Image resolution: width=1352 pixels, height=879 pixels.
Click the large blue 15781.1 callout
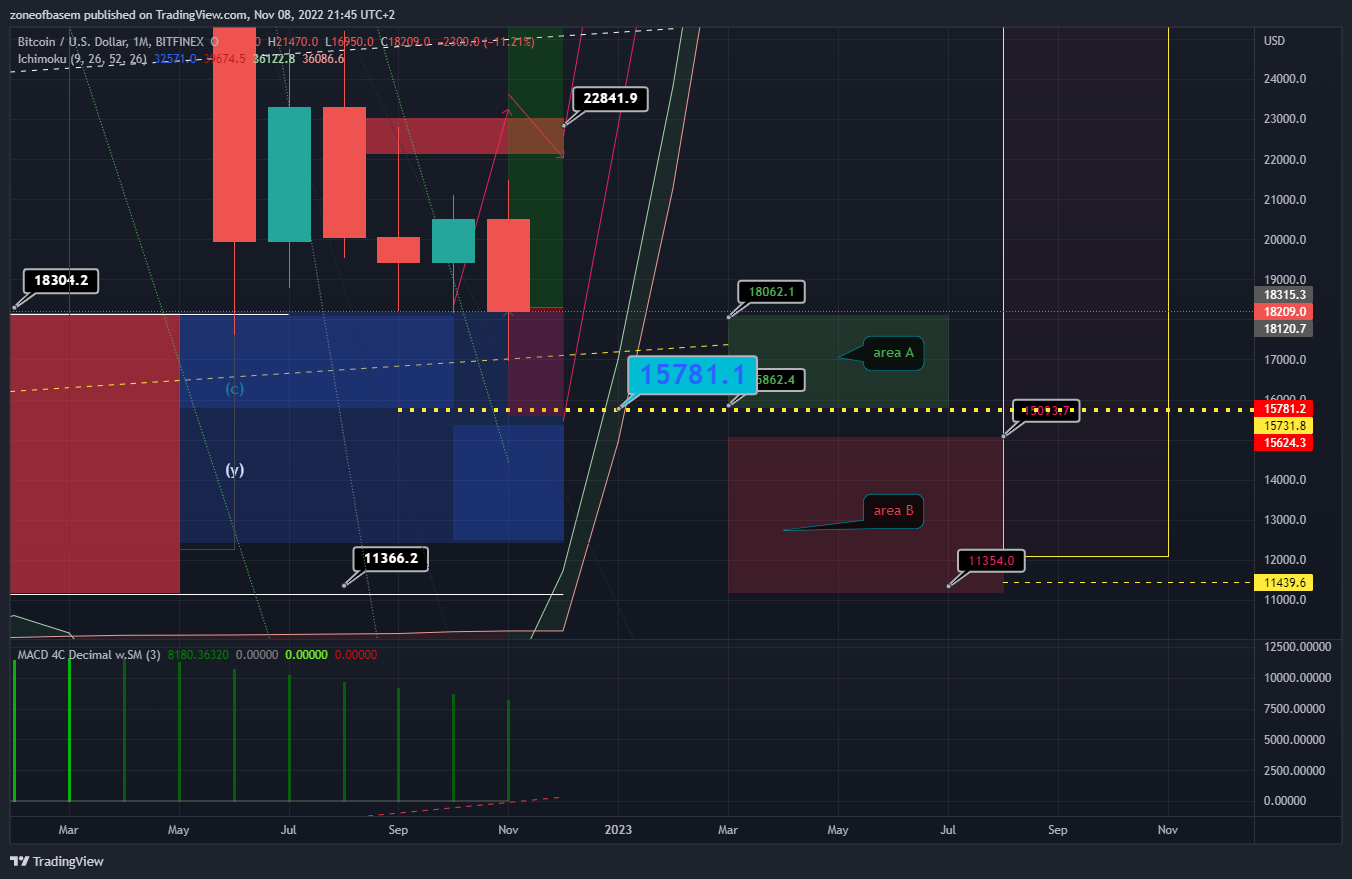click(692, 376)
